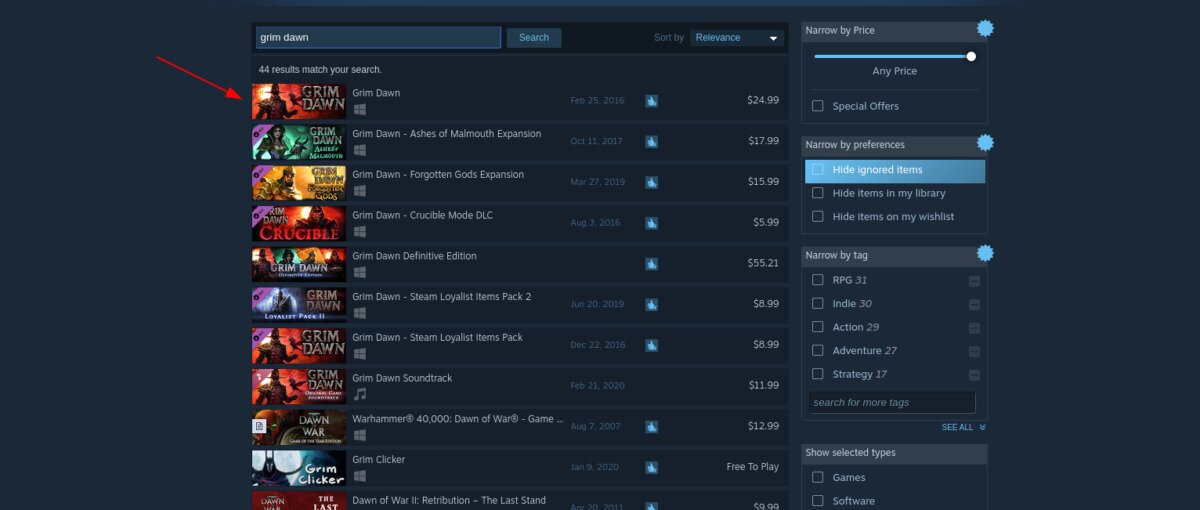Click review icon for Forgotten Gods Expansion

pos(651,182)
